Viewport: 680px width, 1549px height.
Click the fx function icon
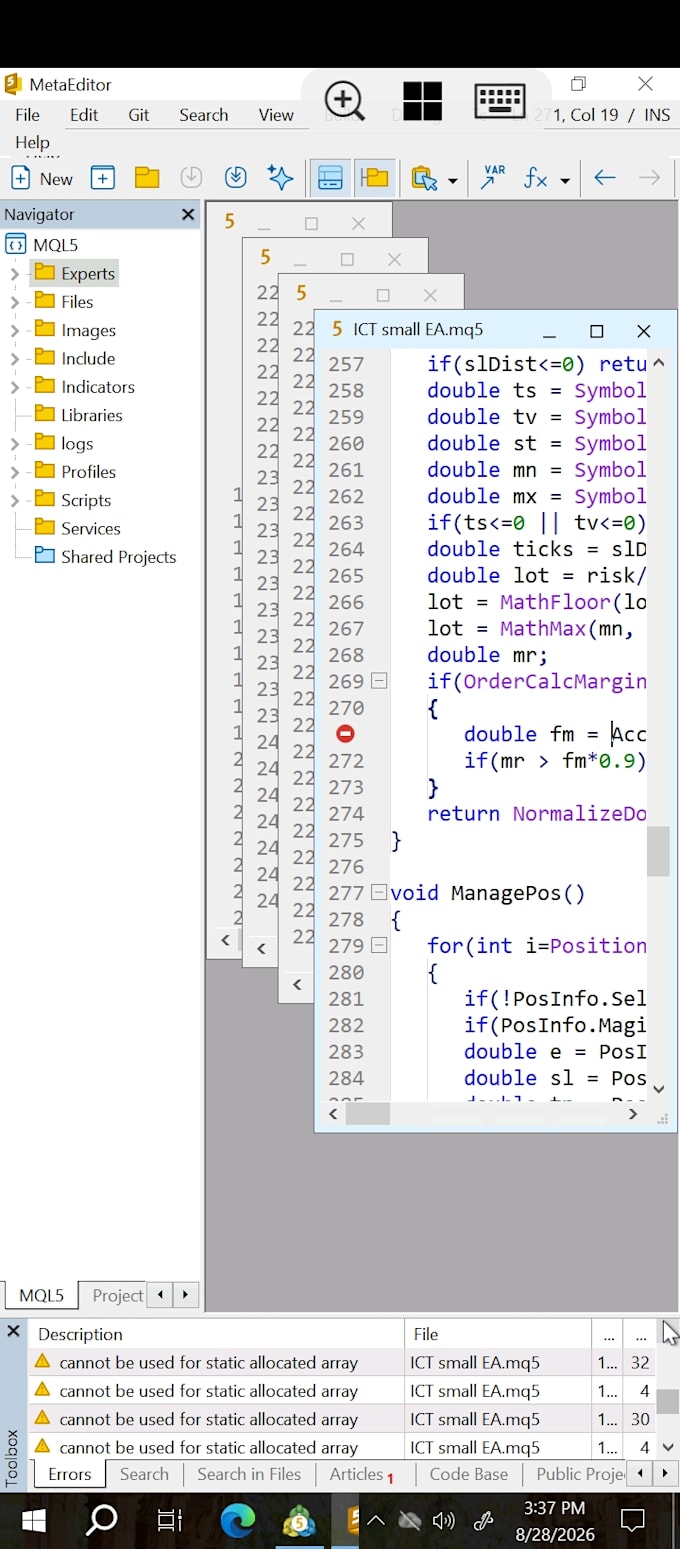537,179
